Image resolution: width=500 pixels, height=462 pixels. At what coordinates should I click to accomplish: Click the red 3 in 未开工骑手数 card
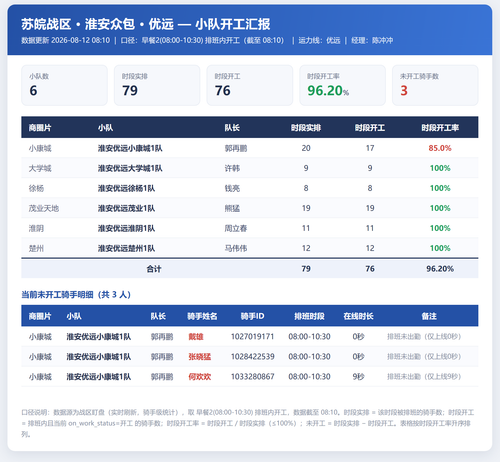point(404,91)
